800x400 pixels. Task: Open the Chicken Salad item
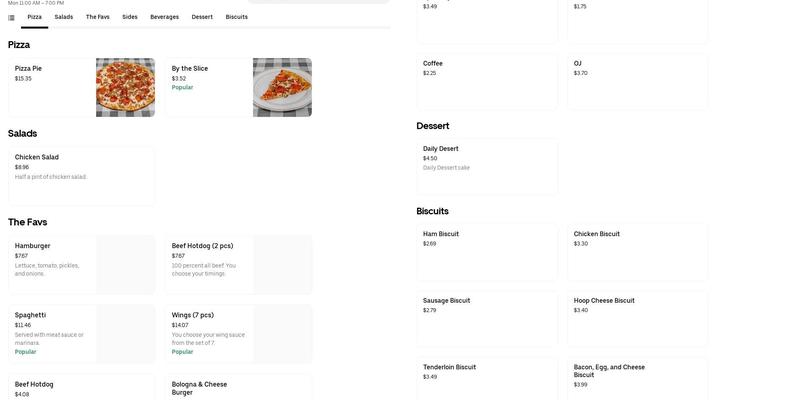coord(81,176)
